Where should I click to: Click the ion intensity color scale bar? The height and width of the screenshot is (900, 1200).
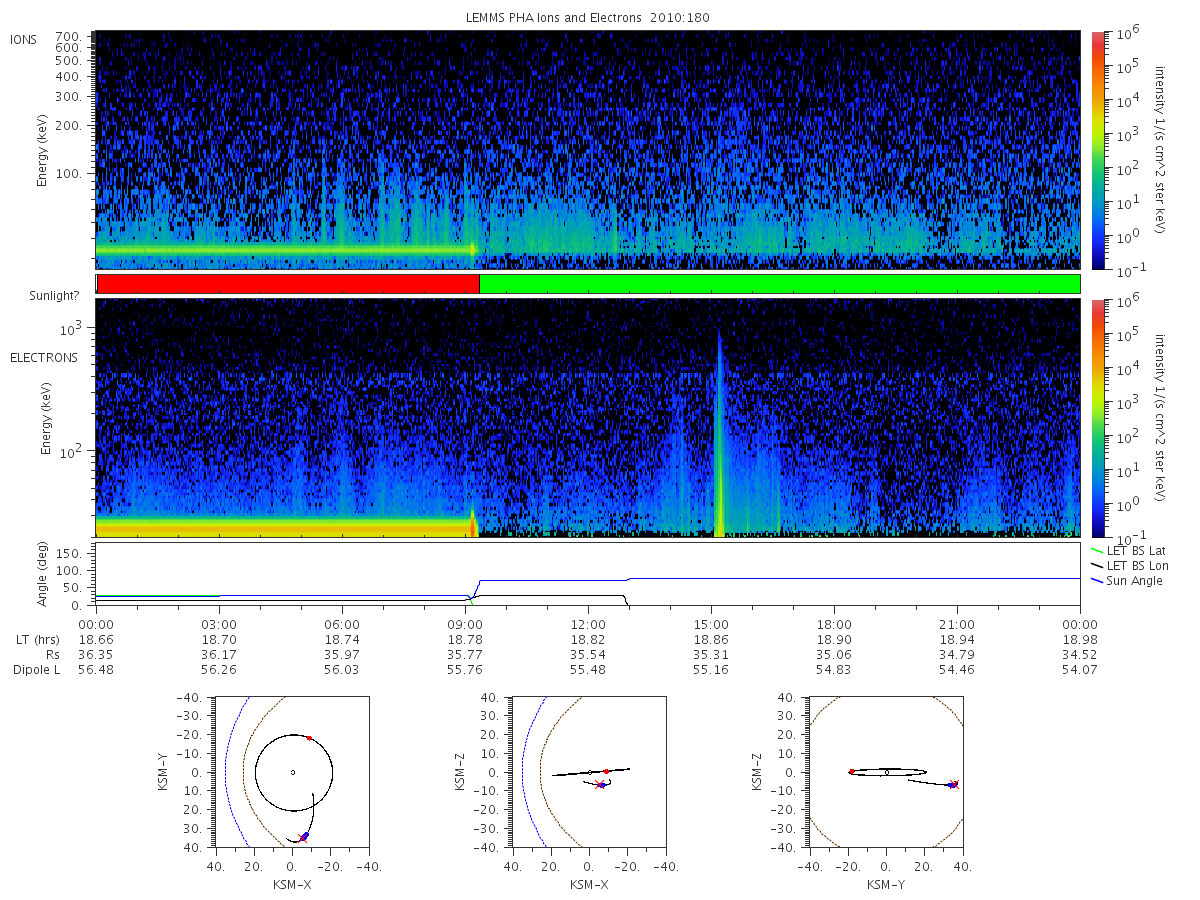(x=1097, y=150)
